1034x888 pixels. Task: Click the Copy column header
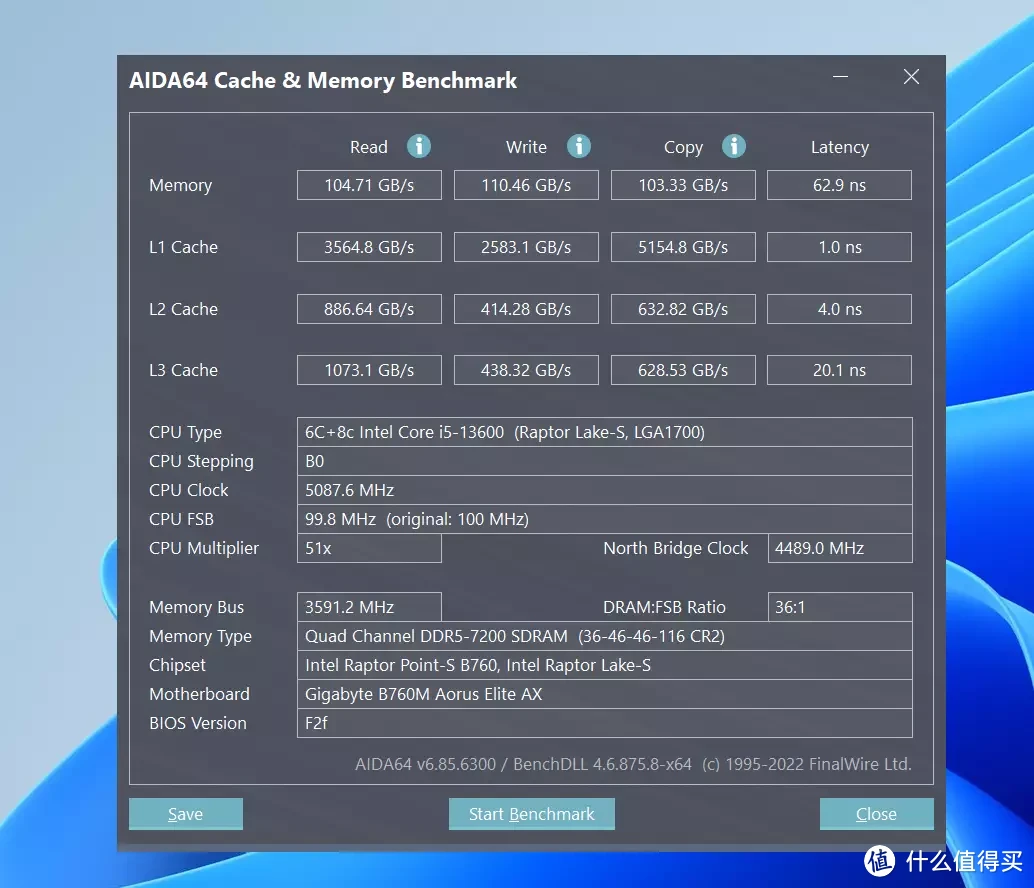tap(683, 147)
